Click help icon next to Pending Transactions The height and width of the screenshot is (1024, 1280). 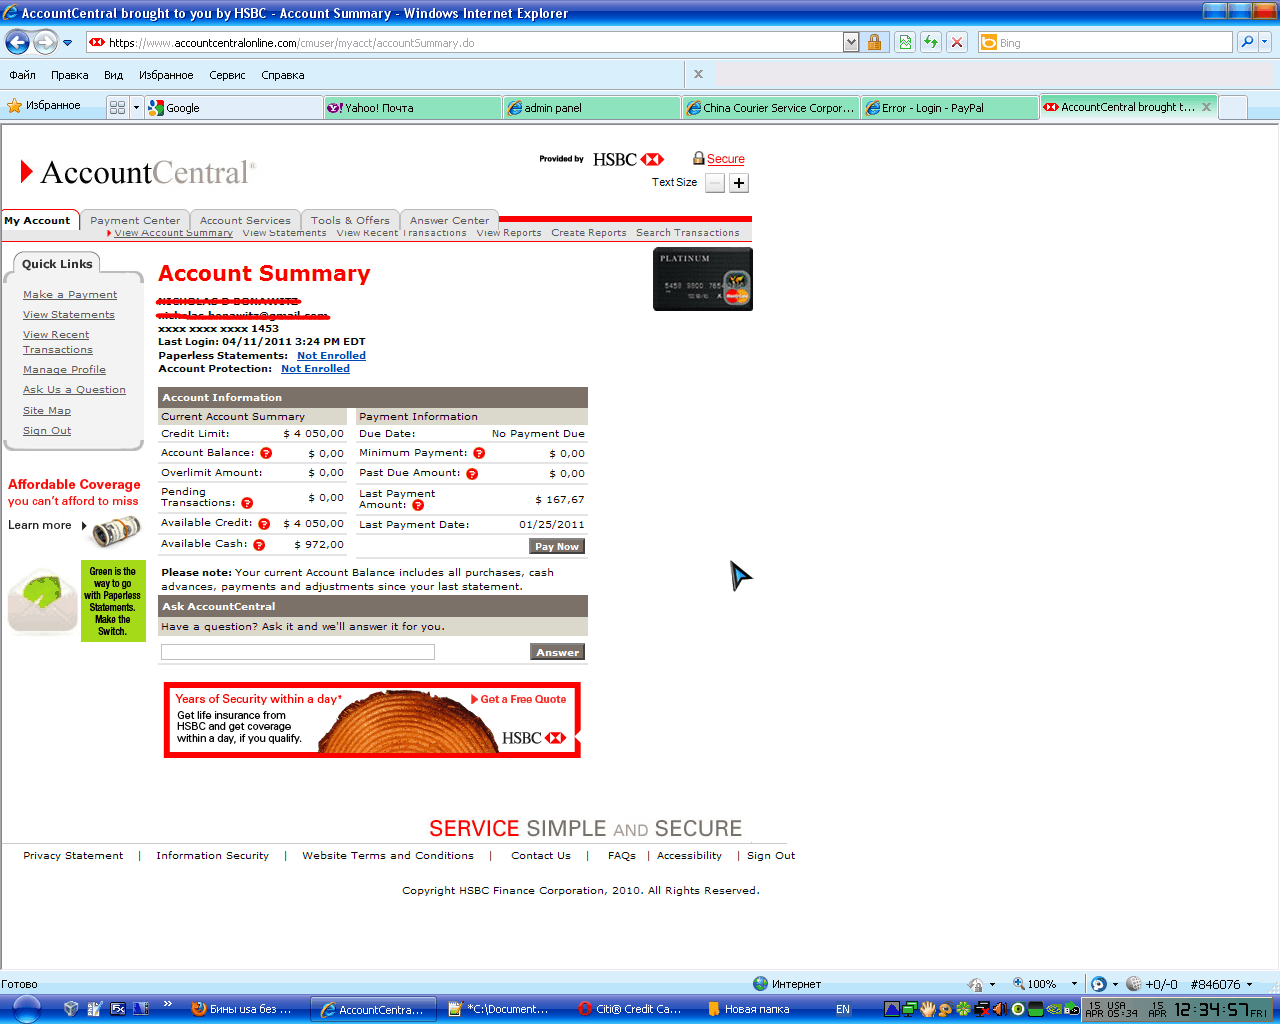[x=247, y=503]
